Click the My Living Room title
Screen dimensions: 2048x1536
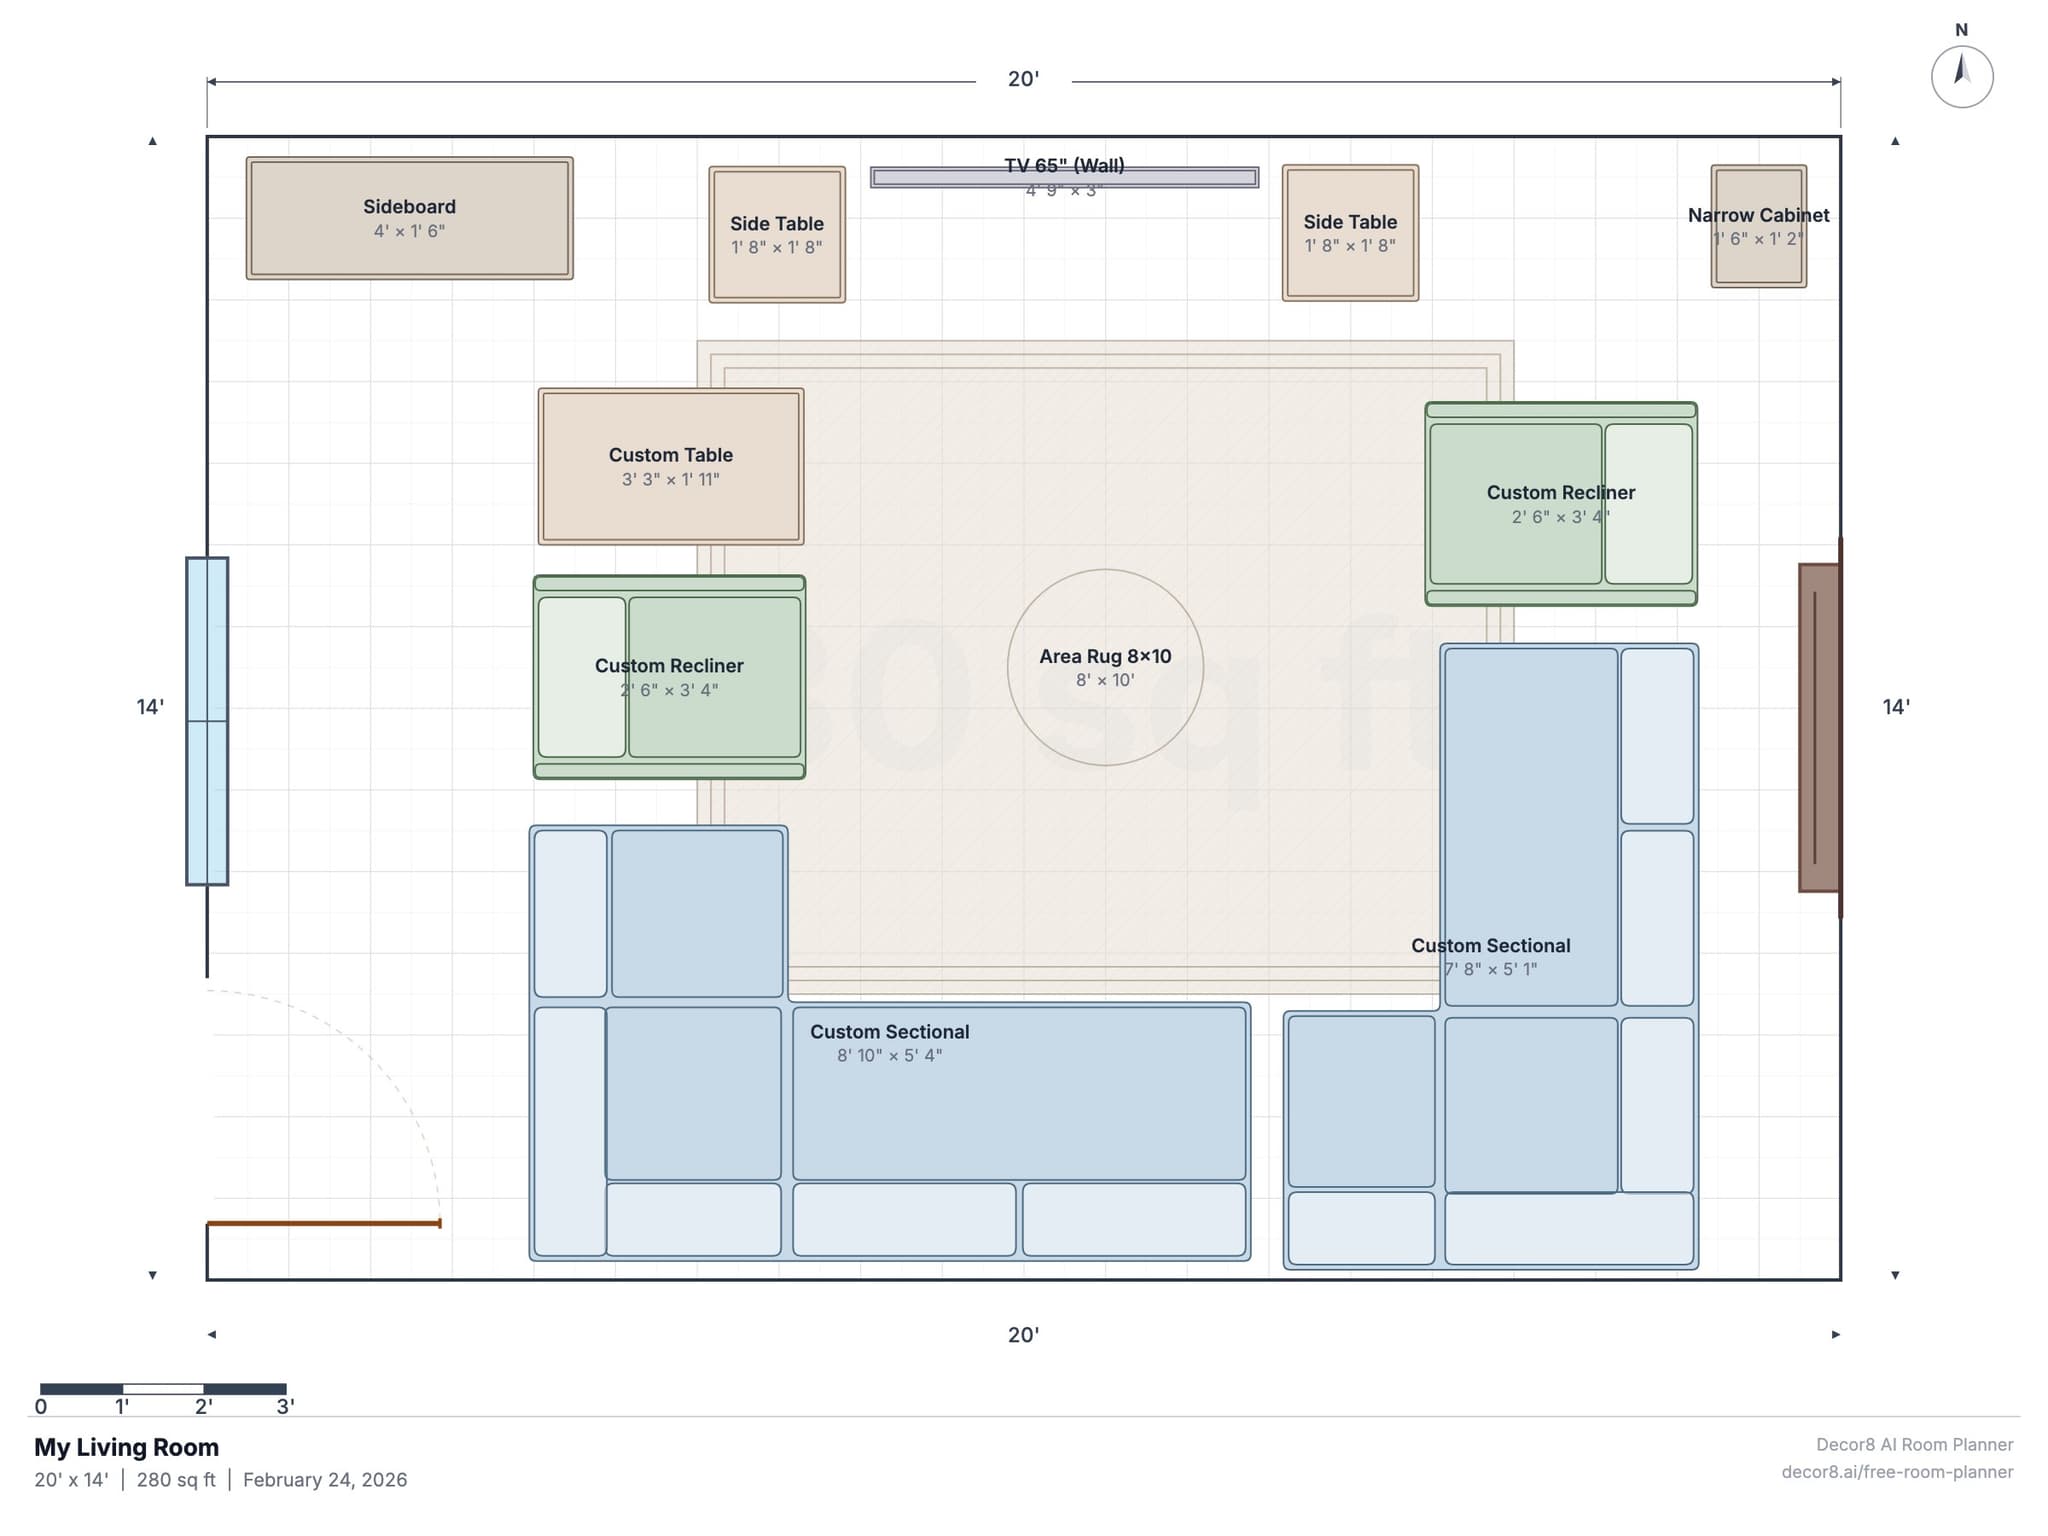[127, 1447]
